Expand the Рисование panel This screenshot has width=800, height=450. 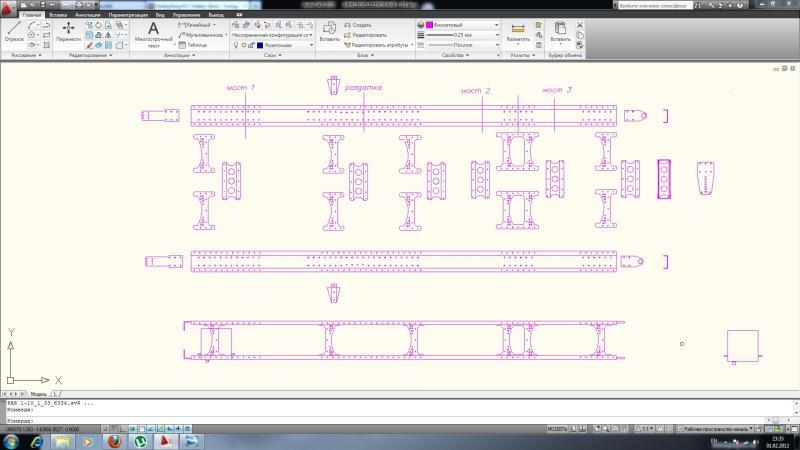[x=26, y=55]
